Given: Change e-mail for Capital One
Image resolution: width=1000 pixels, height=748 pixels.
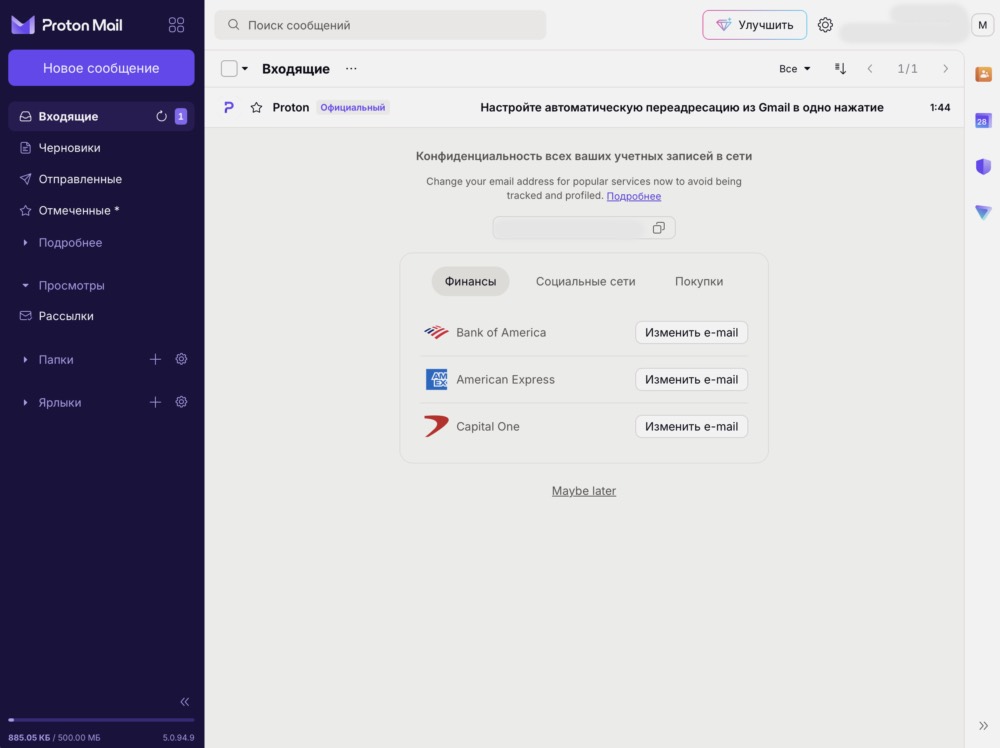Looking at the screenshot, I should (691, 427).
